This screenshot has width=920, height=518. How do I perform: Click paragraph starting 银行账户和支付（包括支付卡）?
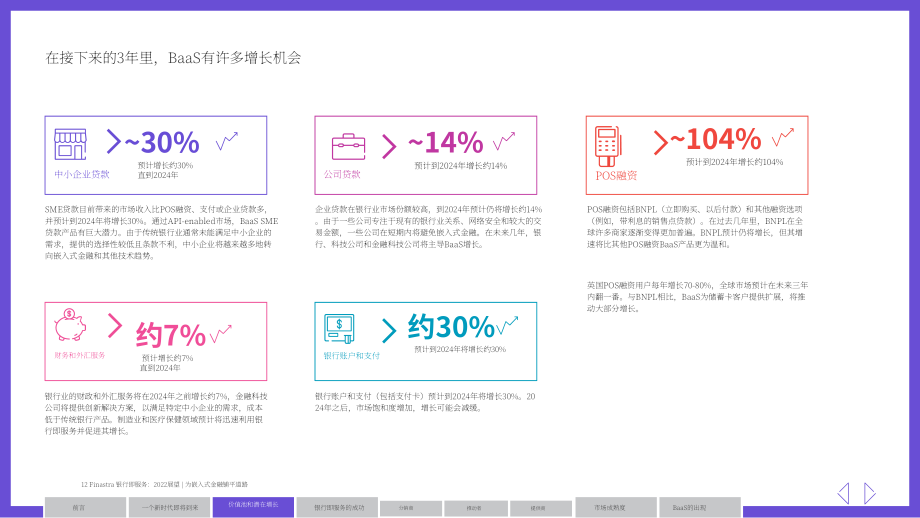click(425, 402)
